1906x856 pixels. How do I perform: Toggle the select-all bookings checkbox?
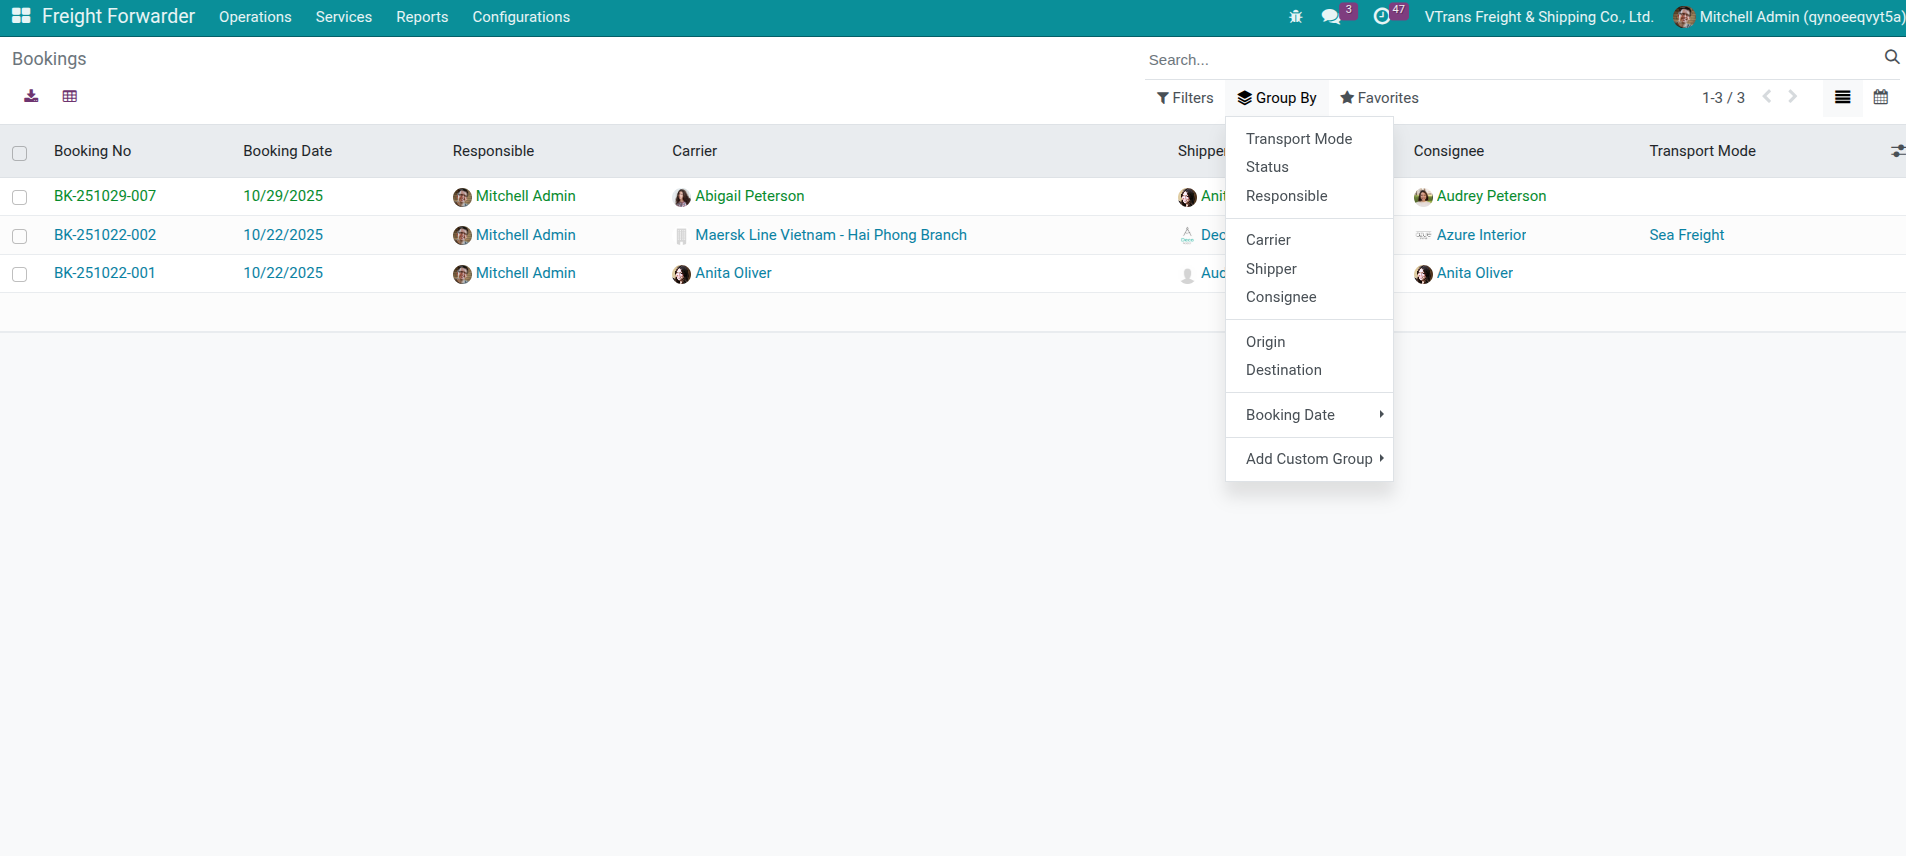[x=20, y=153]
